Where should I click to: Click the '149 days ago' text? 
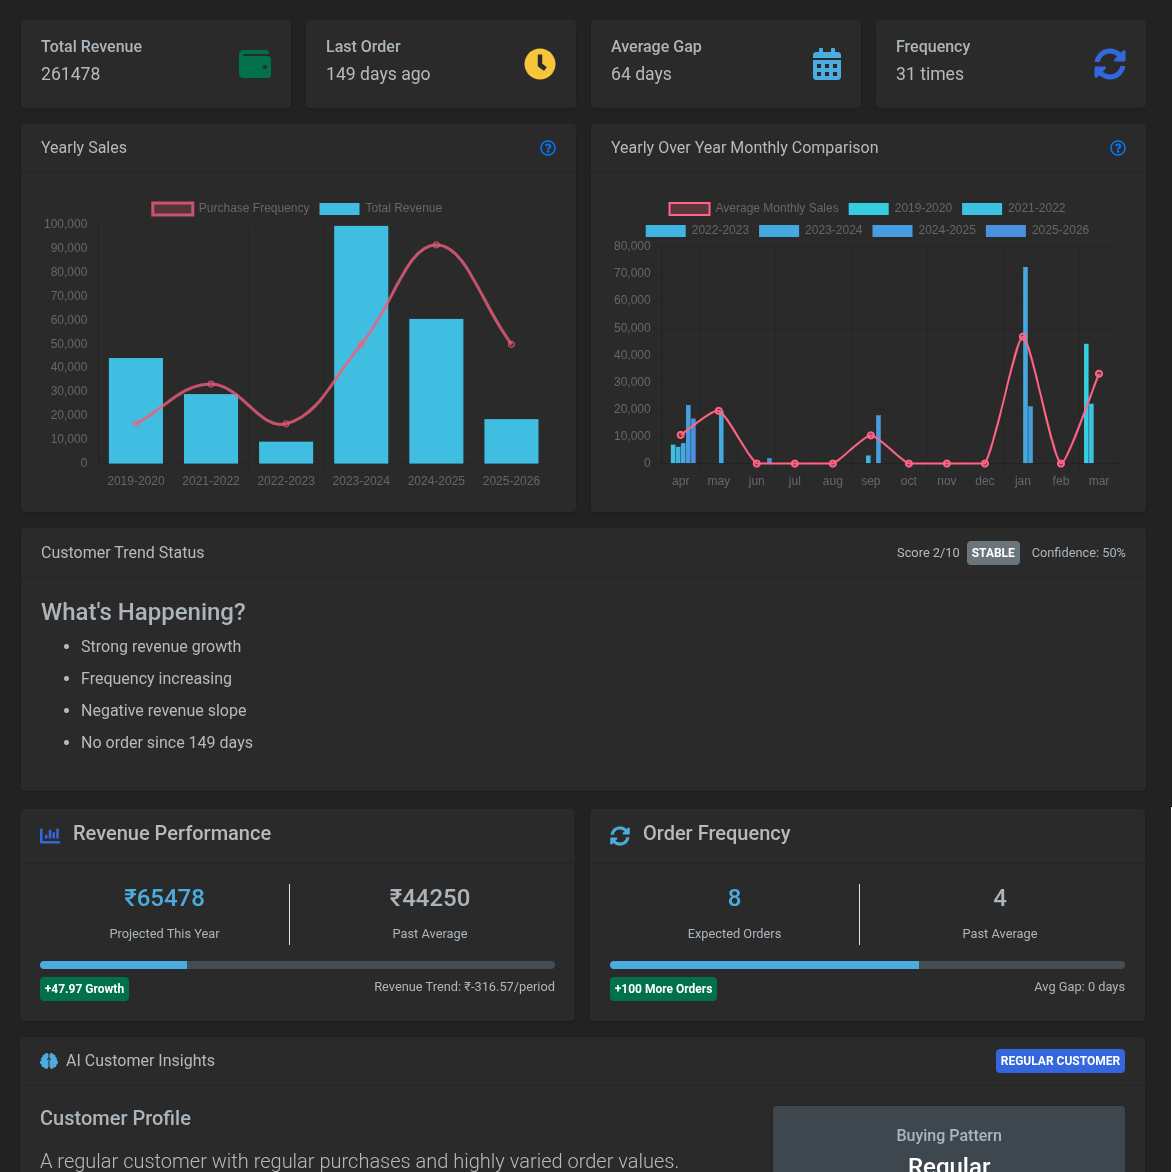click(x=378, y=74)
